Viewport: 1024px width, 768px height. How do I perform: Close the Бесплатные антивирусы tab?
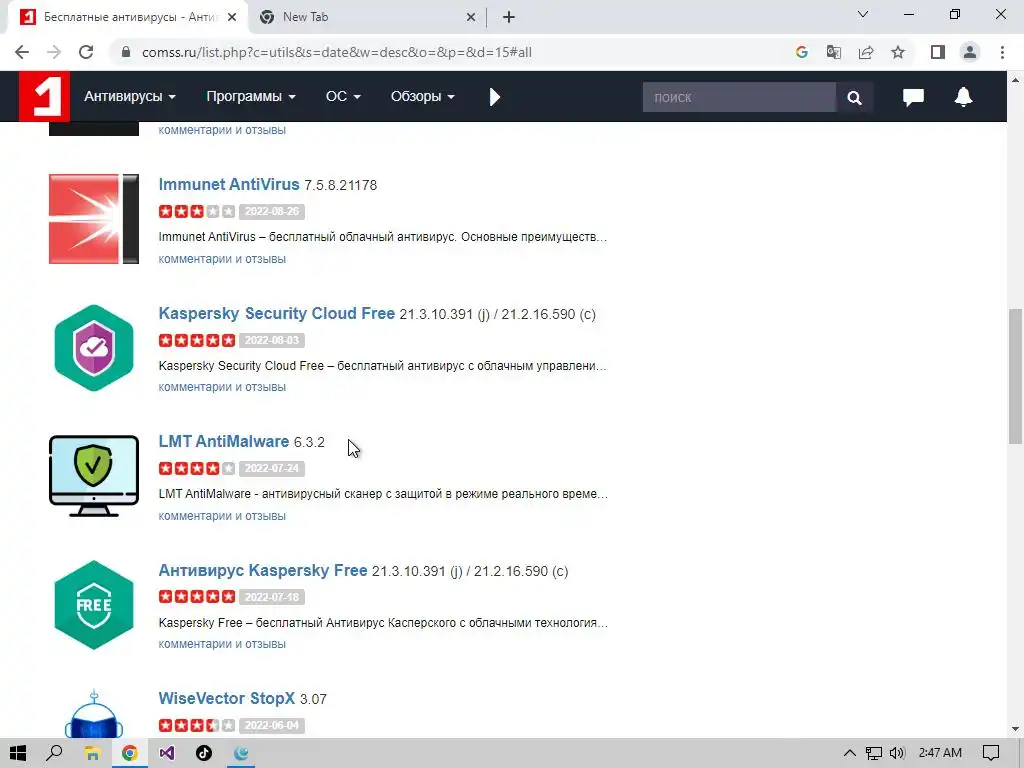(232, 18)
